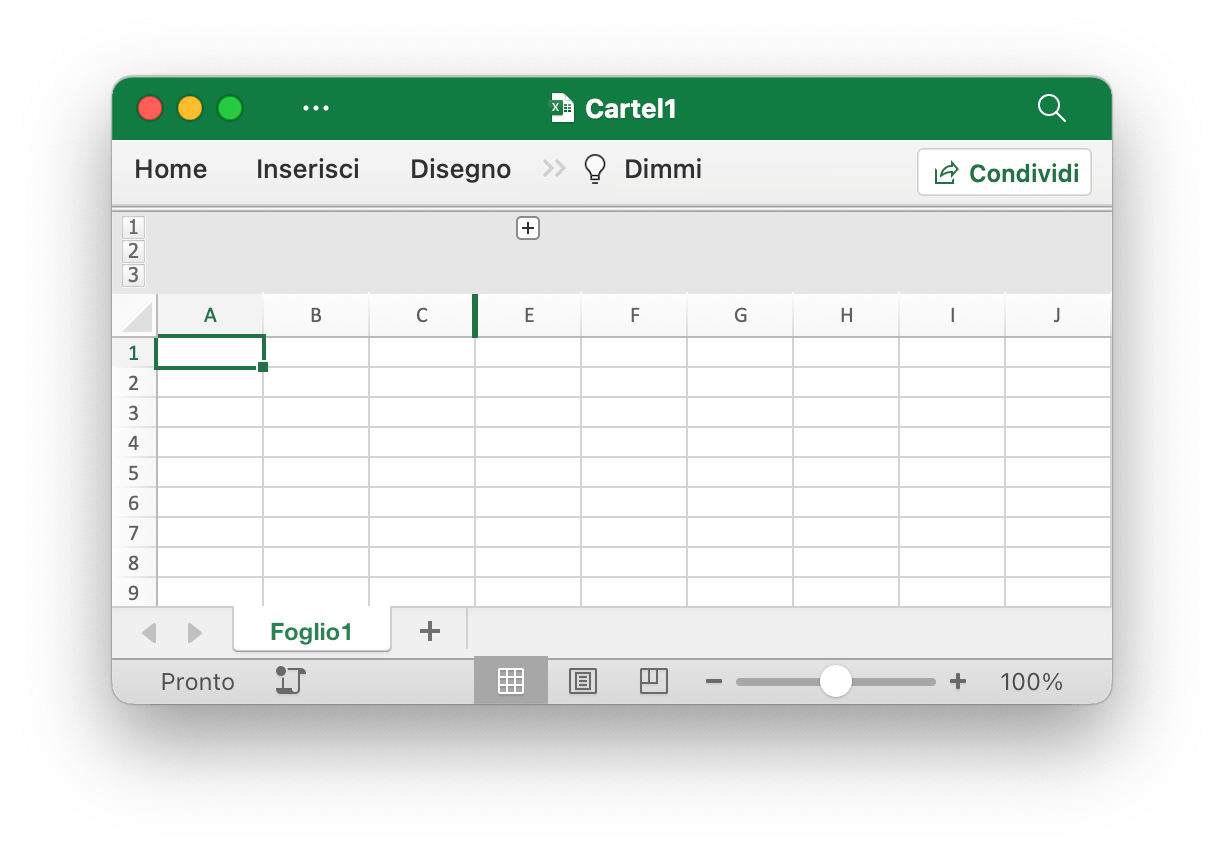Select row 1 header
1224x852 pixels.
point(134,352)
